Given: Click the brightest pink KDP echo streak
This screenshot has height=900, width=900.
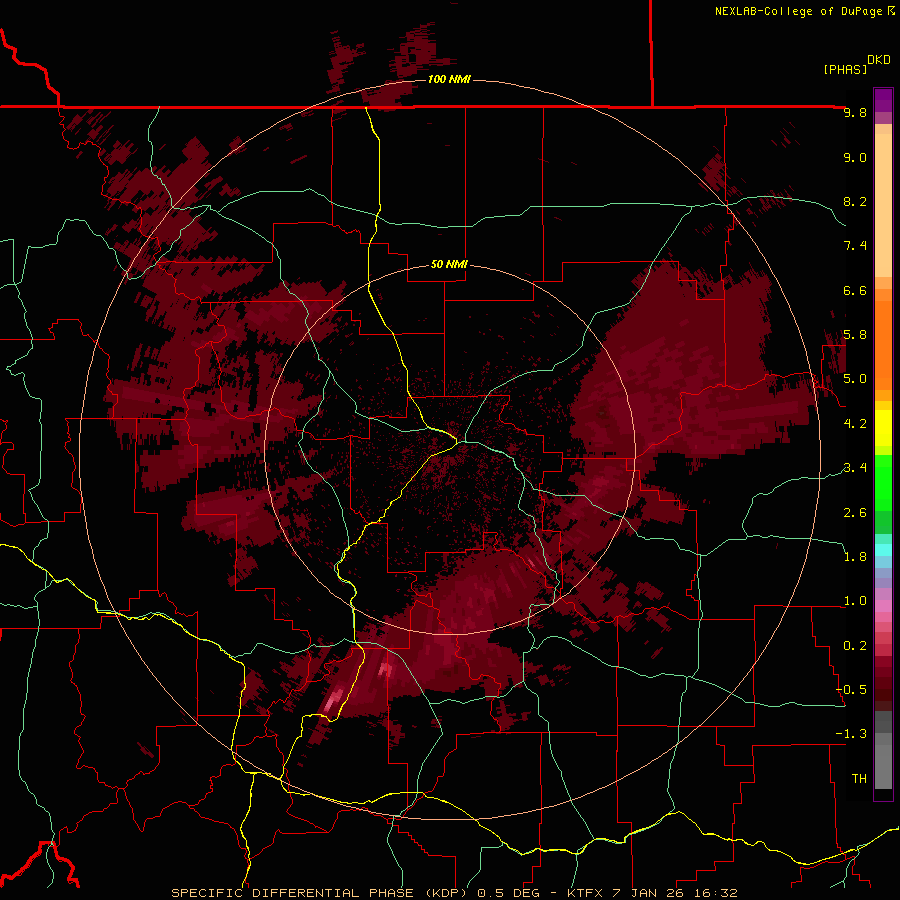Looking at the screenshot, I should 333,700.
